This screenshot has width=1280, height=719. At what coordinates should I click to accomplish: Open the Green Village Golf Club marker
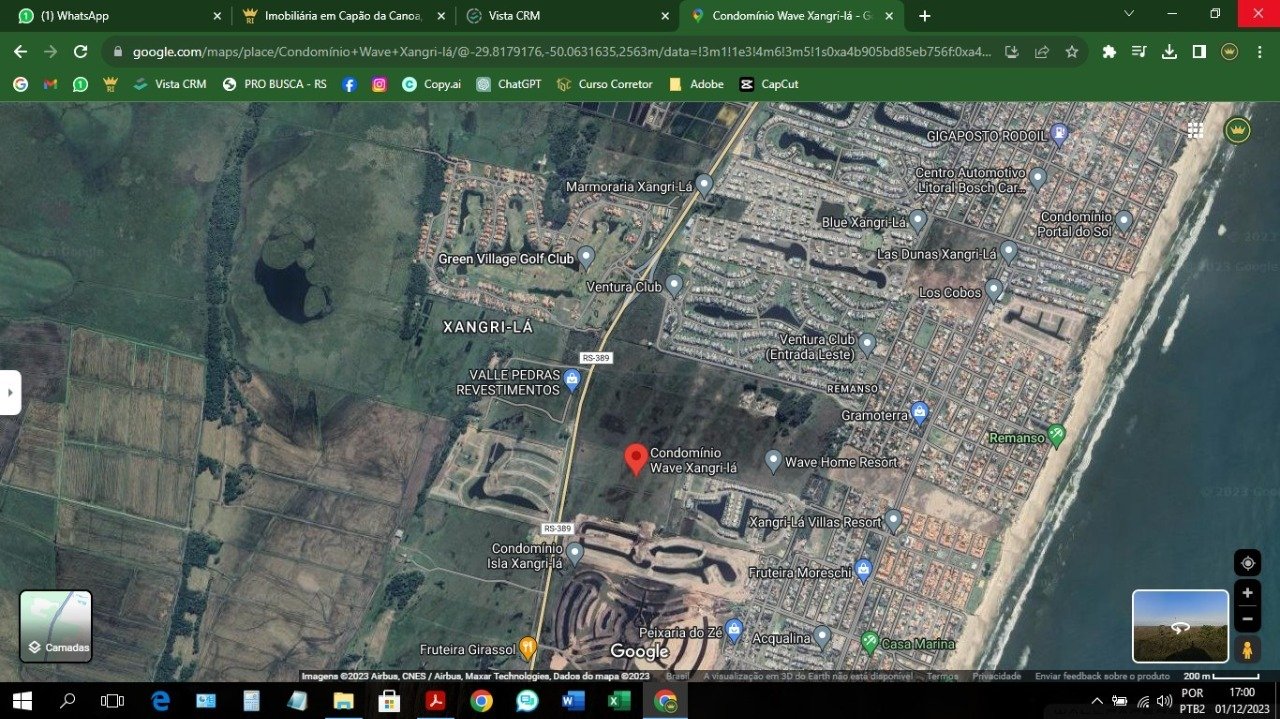pos(586,257)
